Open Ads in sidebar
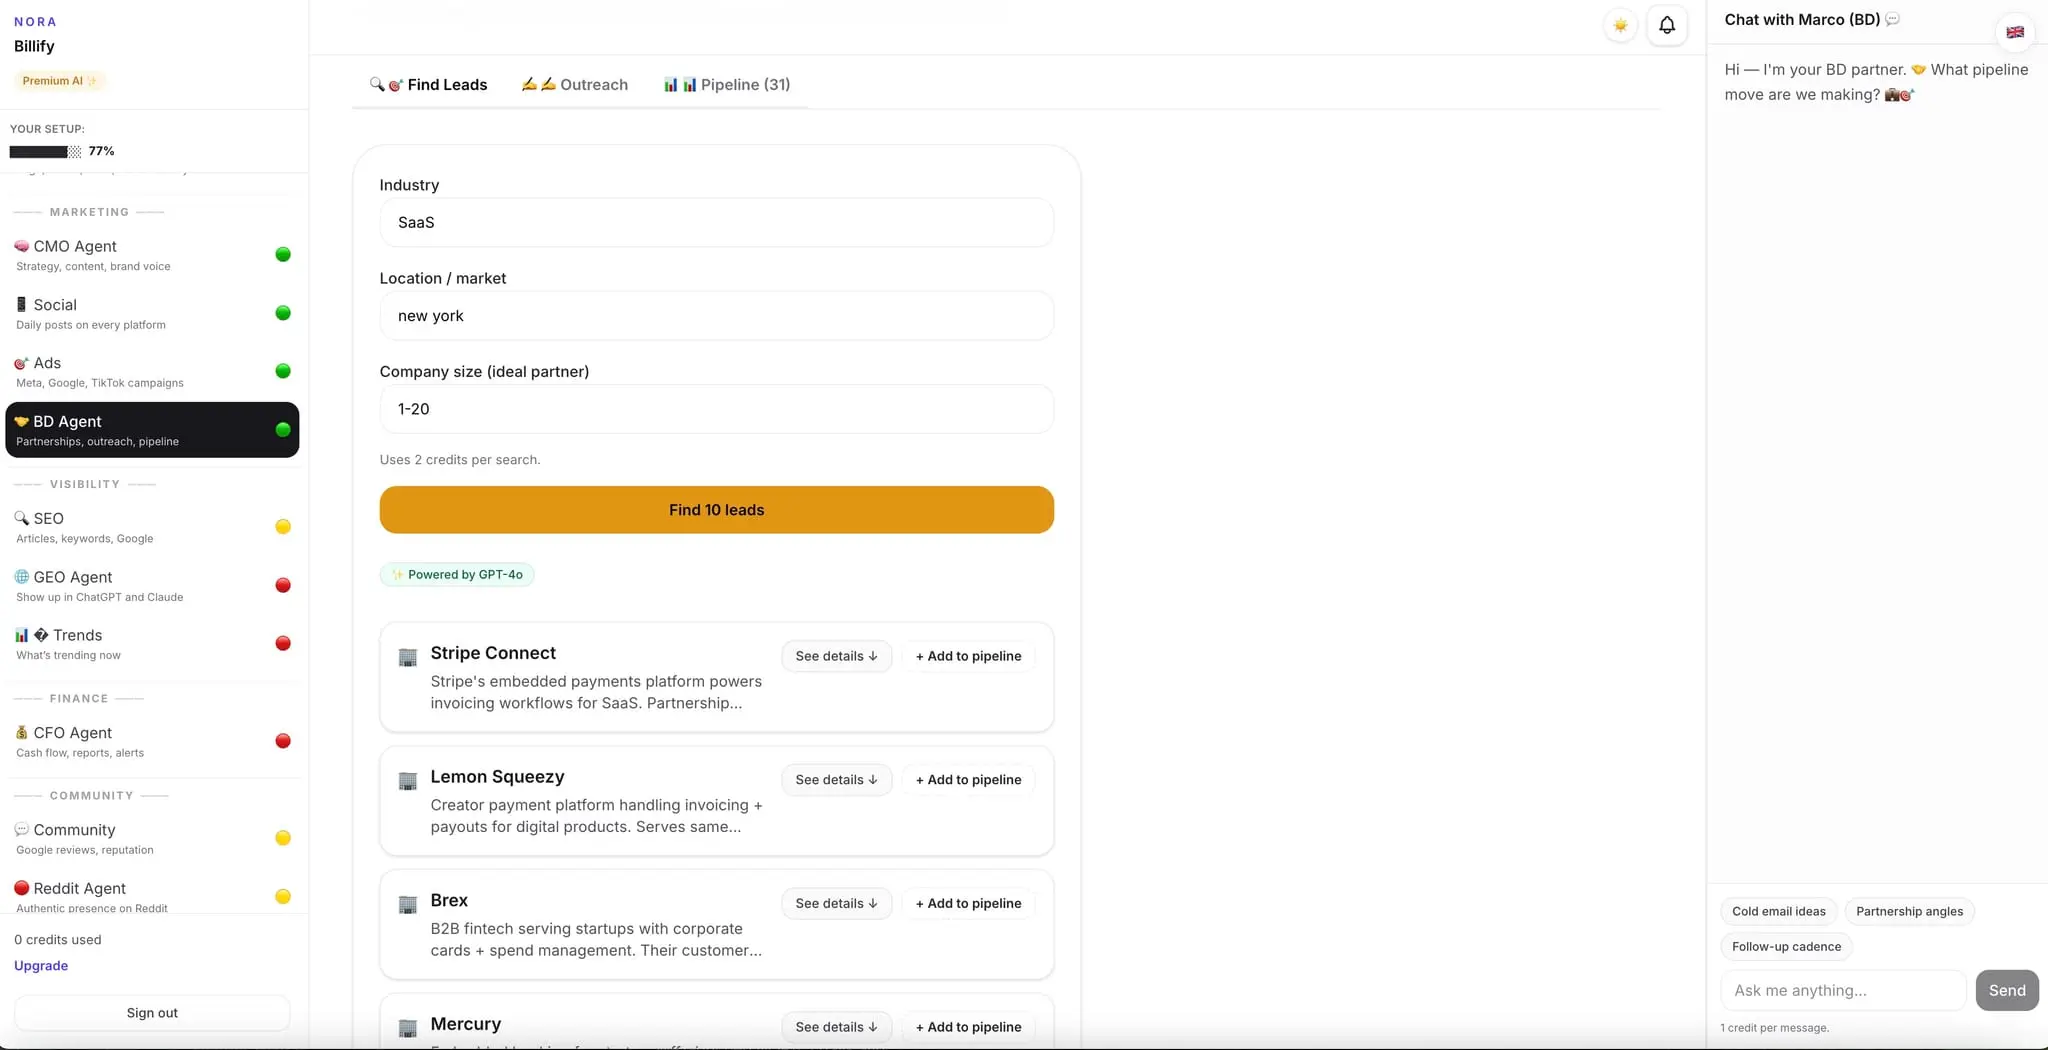The image size is (2048, 1050). 152,371
